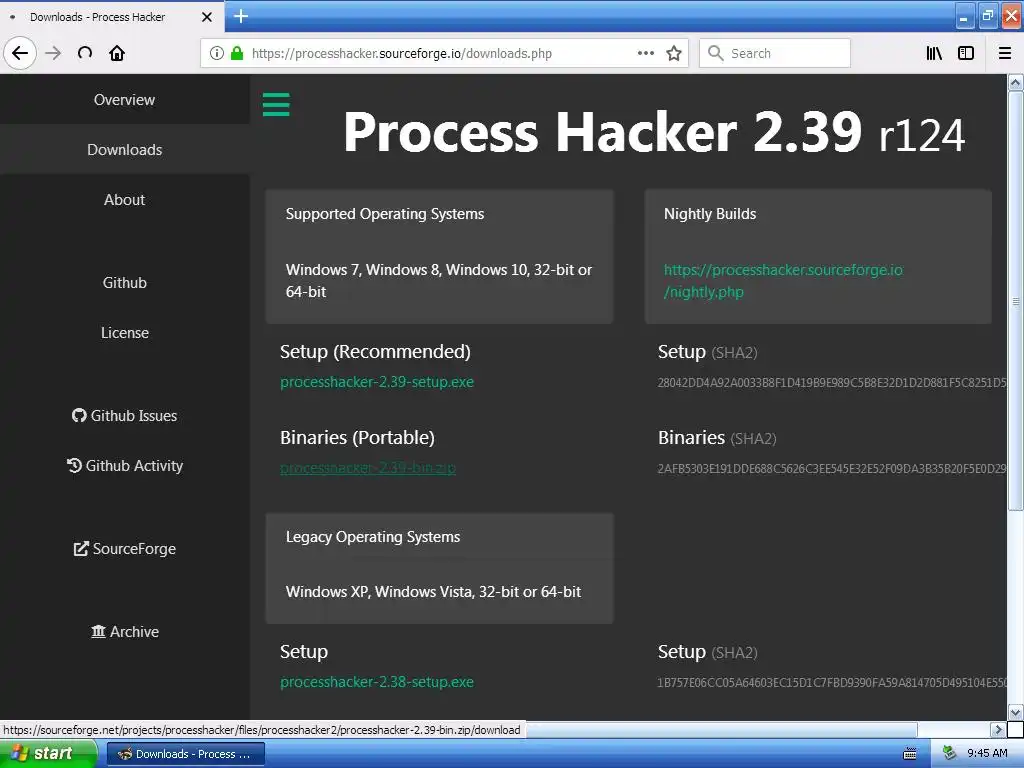Minimize the browser window
This screenshot has width=1024, height=768.
coord(965,16)
